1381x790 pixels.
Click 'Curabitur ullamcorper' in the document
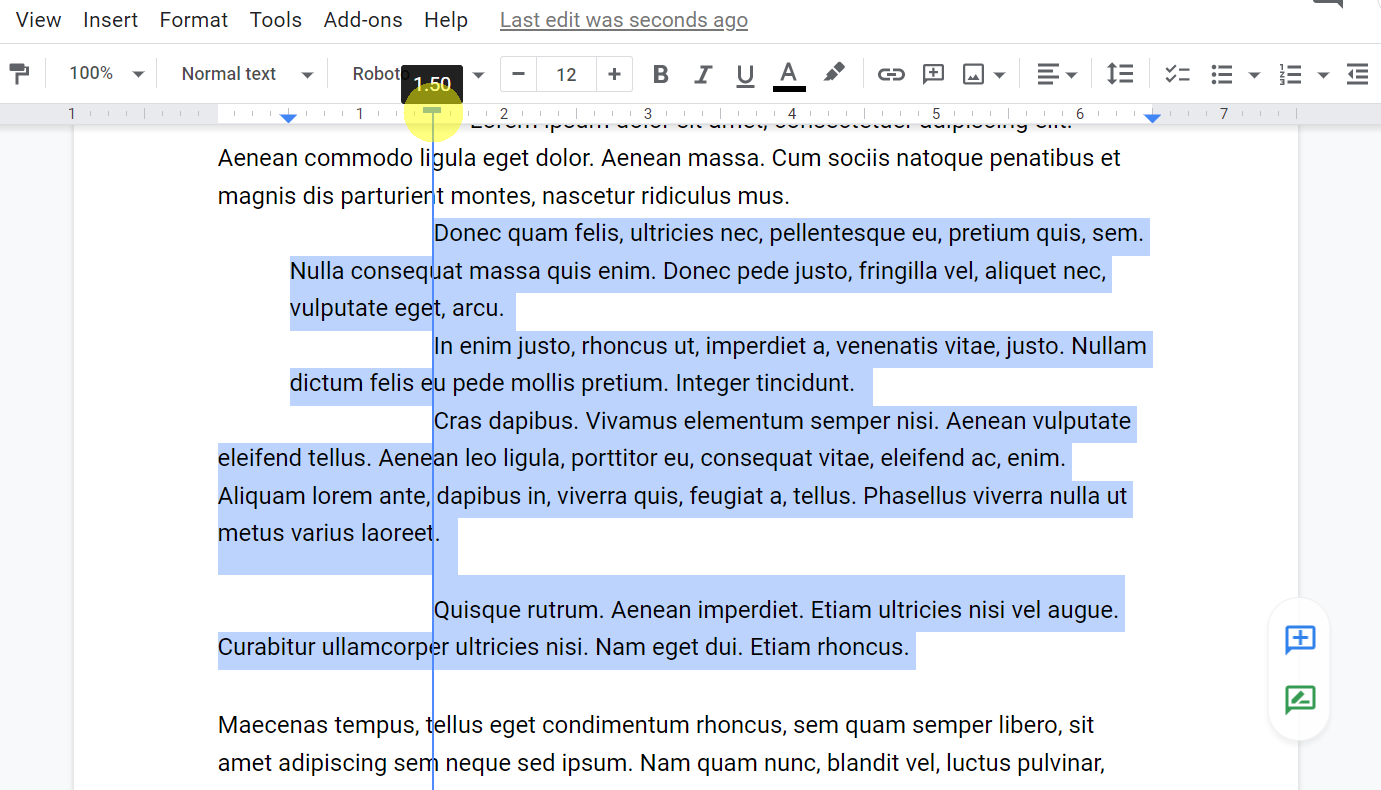(x=333, y=648)
